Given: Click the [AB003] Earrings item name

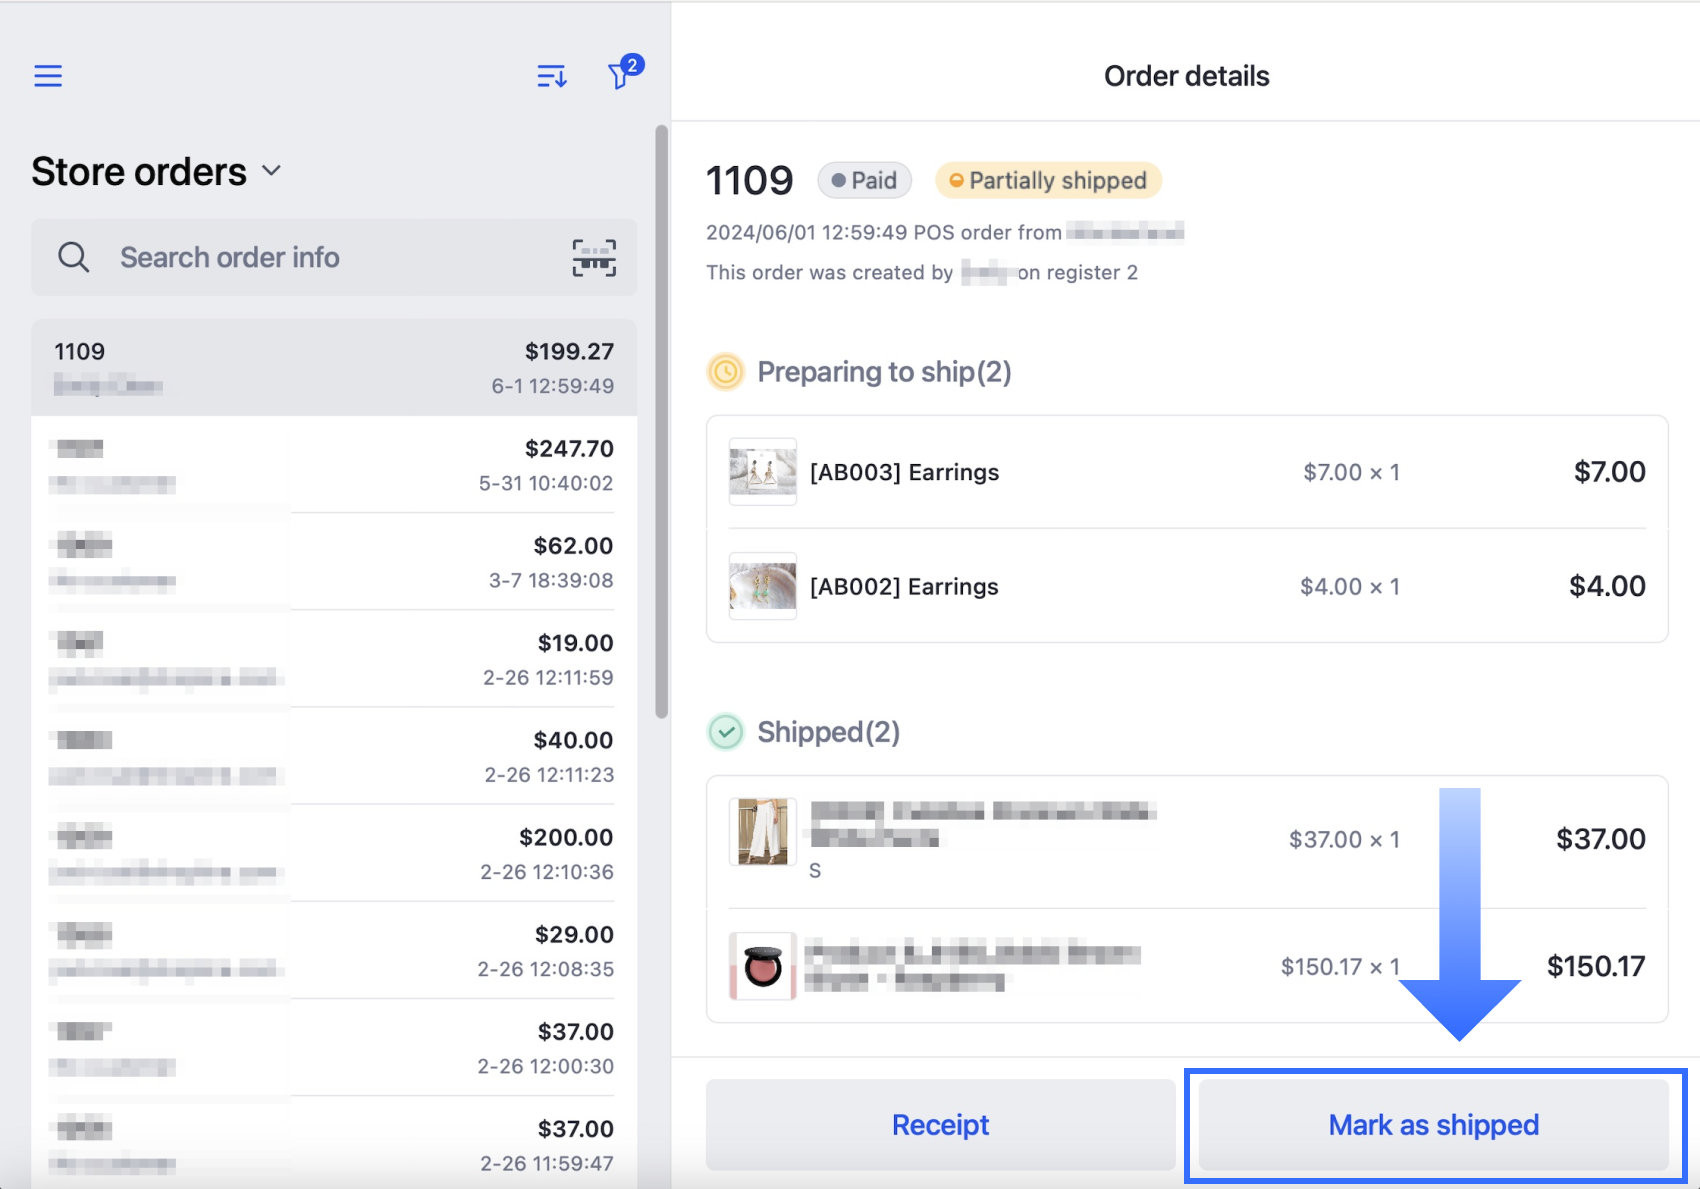Looking at the screenshot, I should 904,472.
